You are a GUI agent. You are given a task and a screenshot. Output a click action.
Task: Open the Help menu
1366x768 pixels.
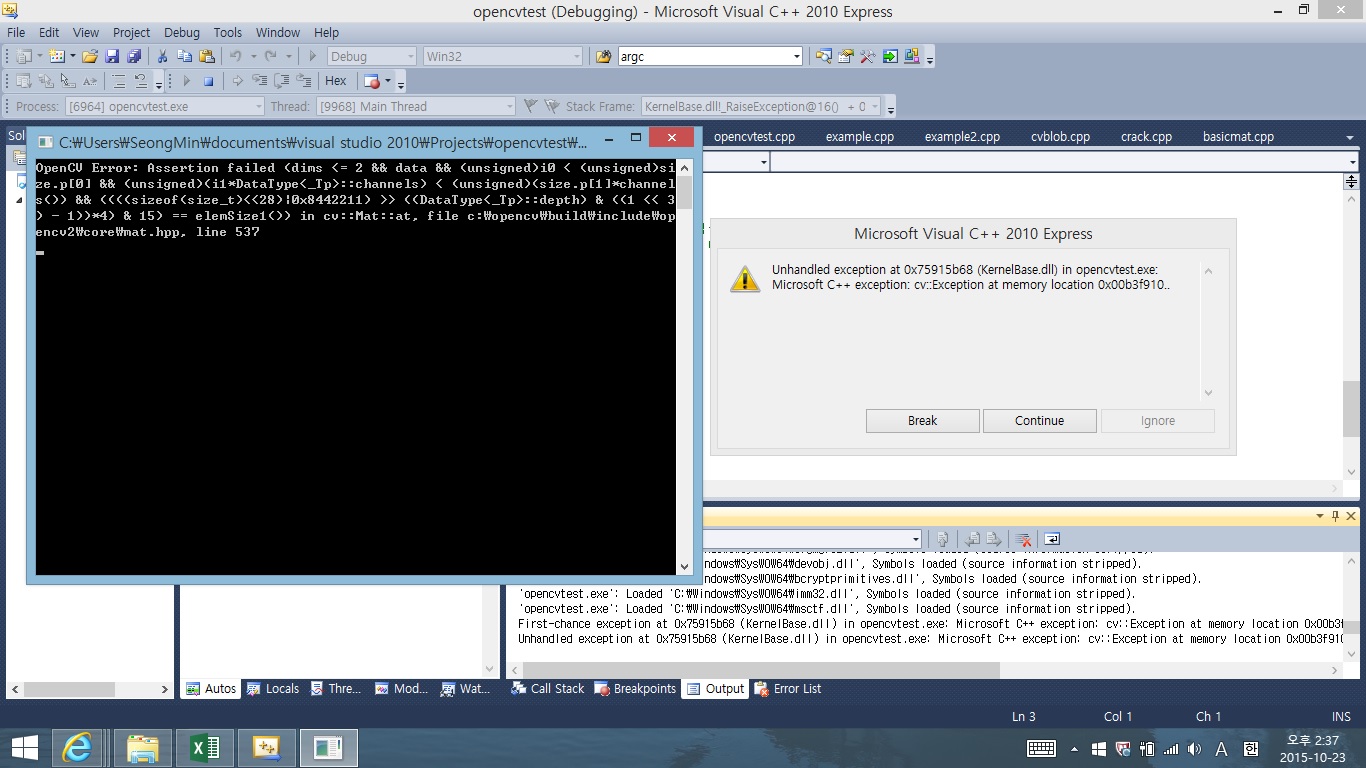tap(326, 32)
